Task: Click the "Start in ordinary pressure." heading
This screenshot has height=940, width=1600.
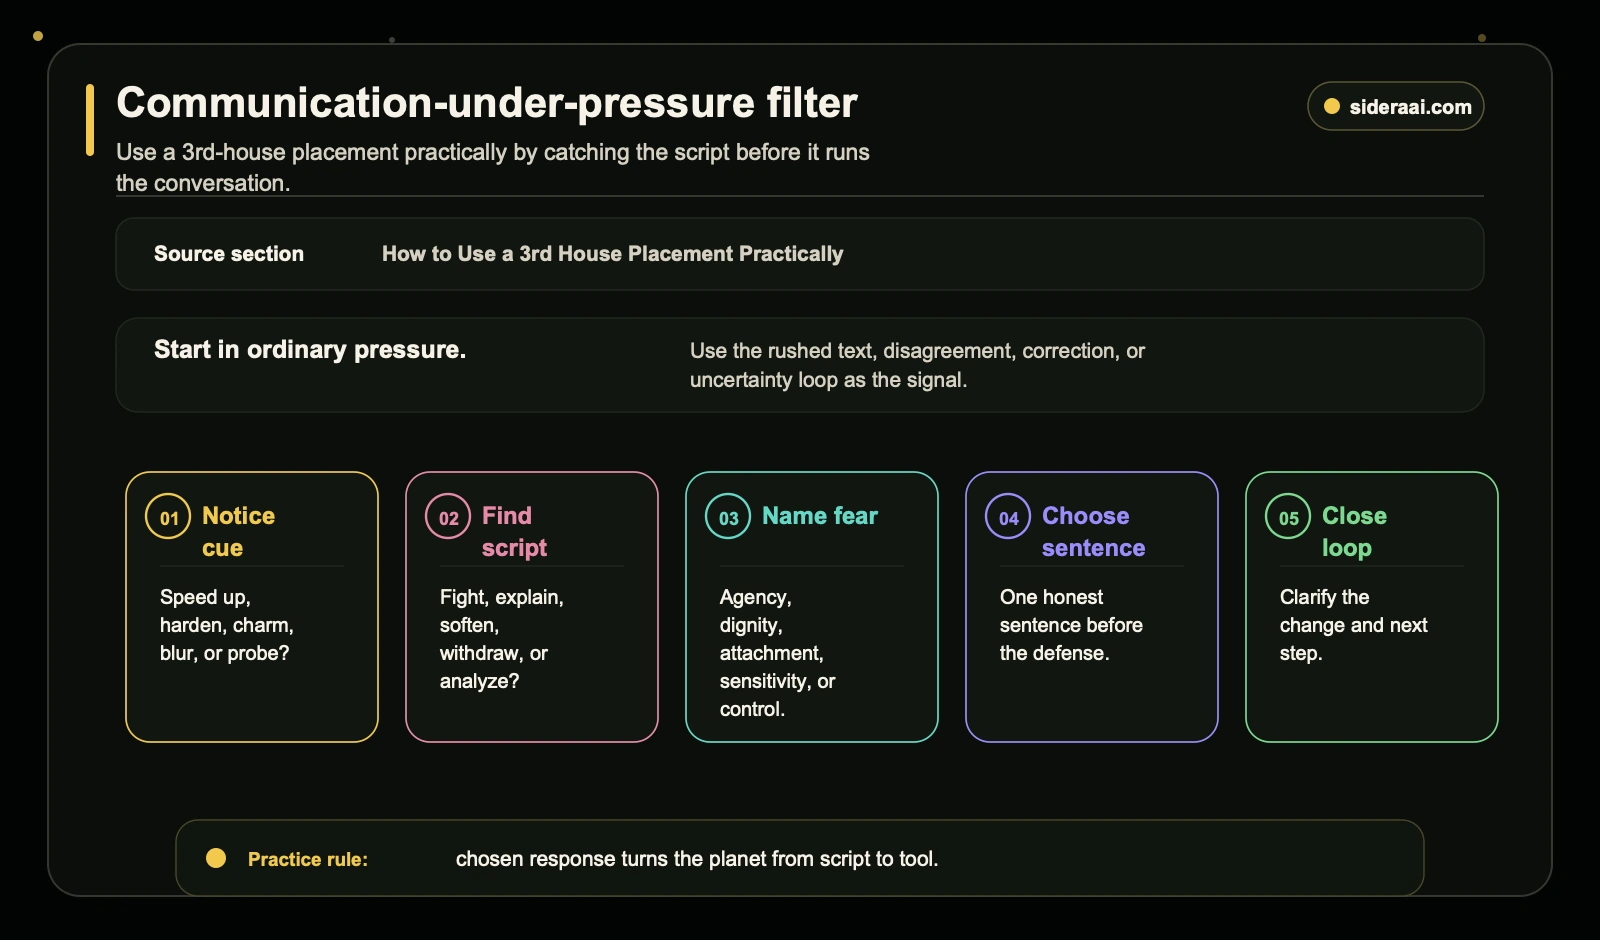Action: point(310,350)
